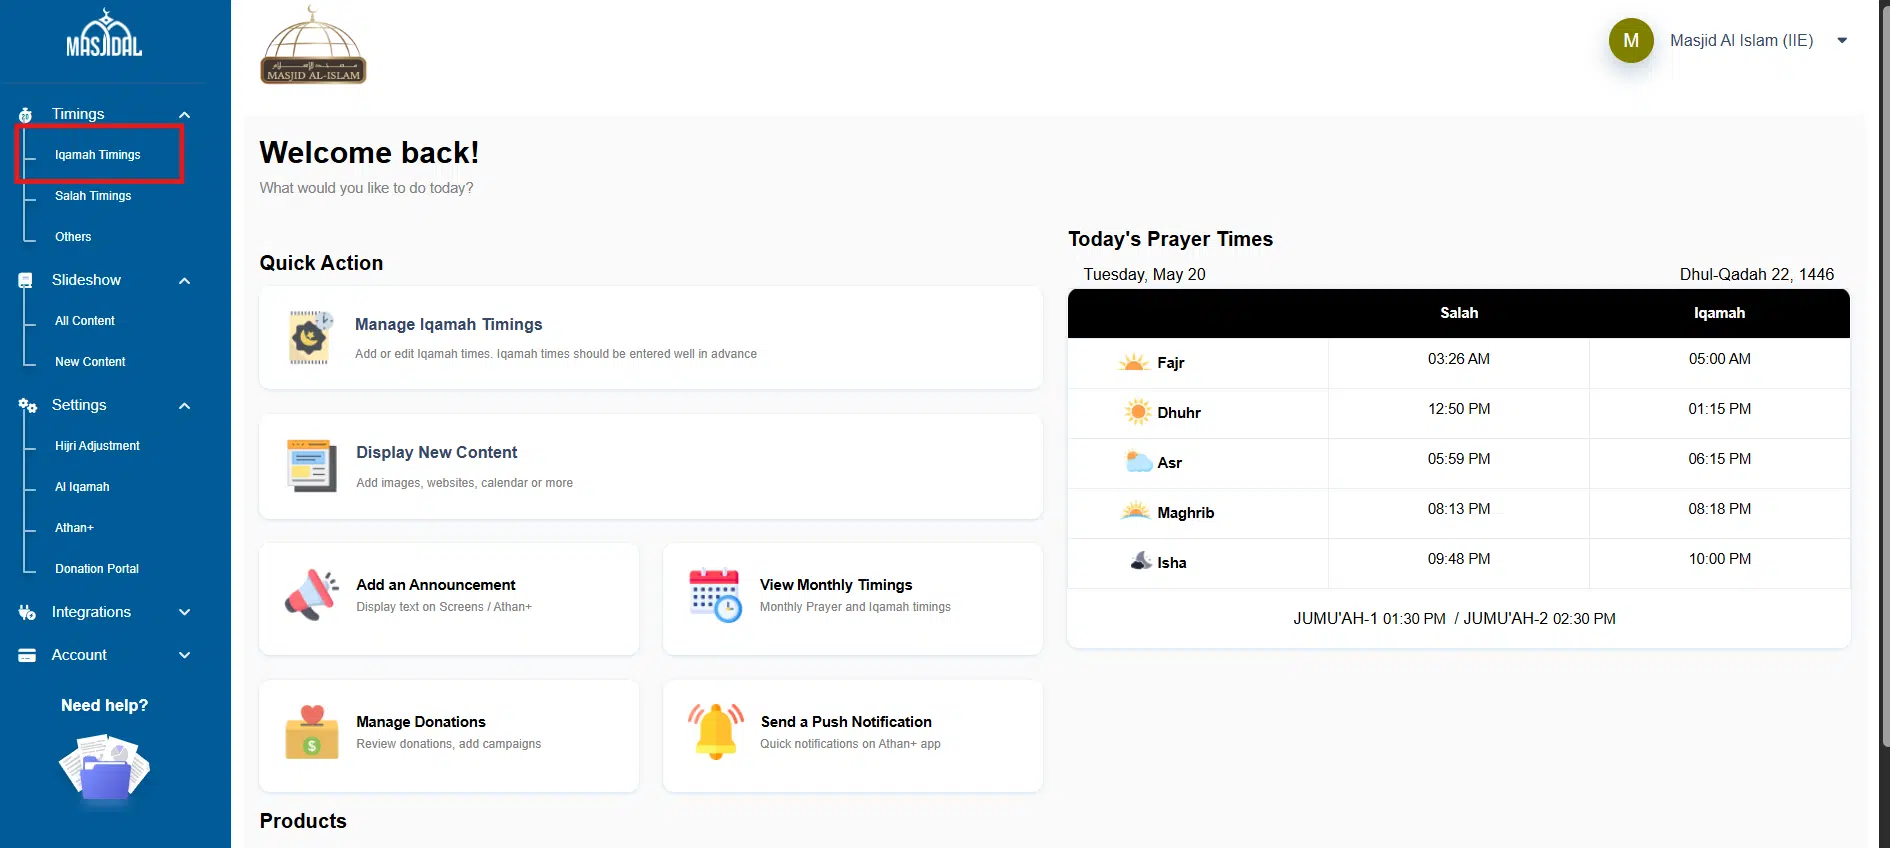Click the Masjid Al-Islam dome logo
Screen dimensions: 1890x848
(x=313, y=46)
